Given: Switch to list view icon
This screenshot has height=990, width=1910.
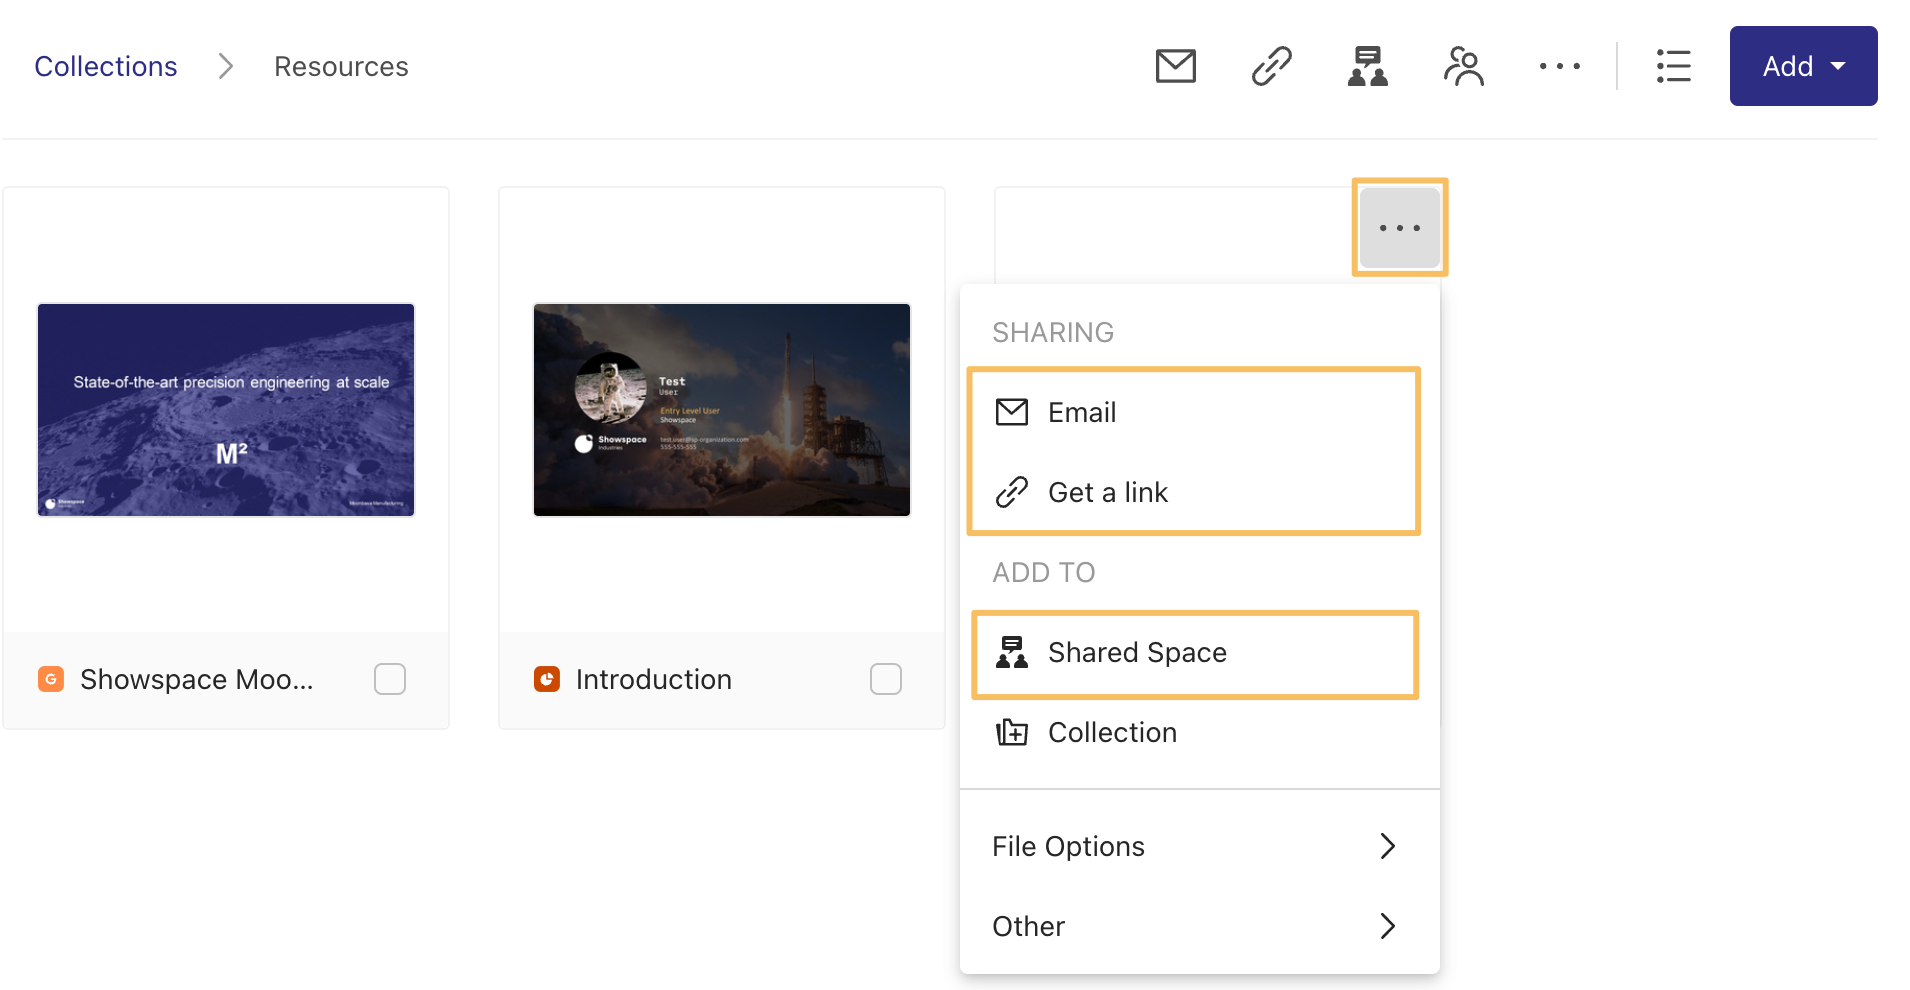Looking at the screenshot, I should click(x=1673, y=67).
